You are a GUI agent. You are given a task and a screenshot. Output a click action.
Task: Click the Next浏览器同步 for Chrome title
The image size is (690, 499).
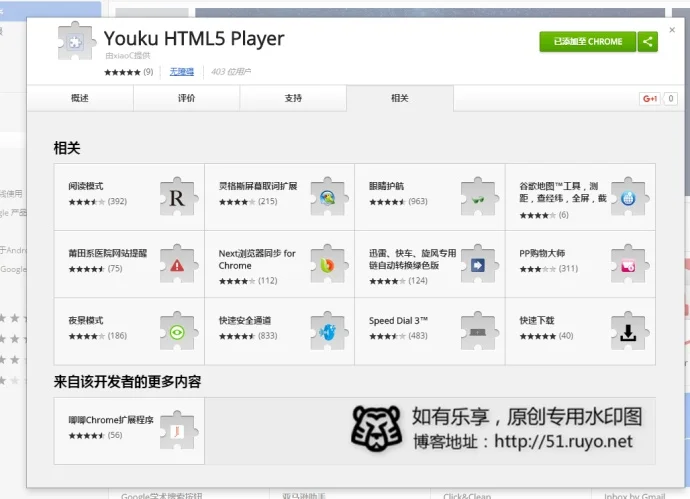[257, 260]
